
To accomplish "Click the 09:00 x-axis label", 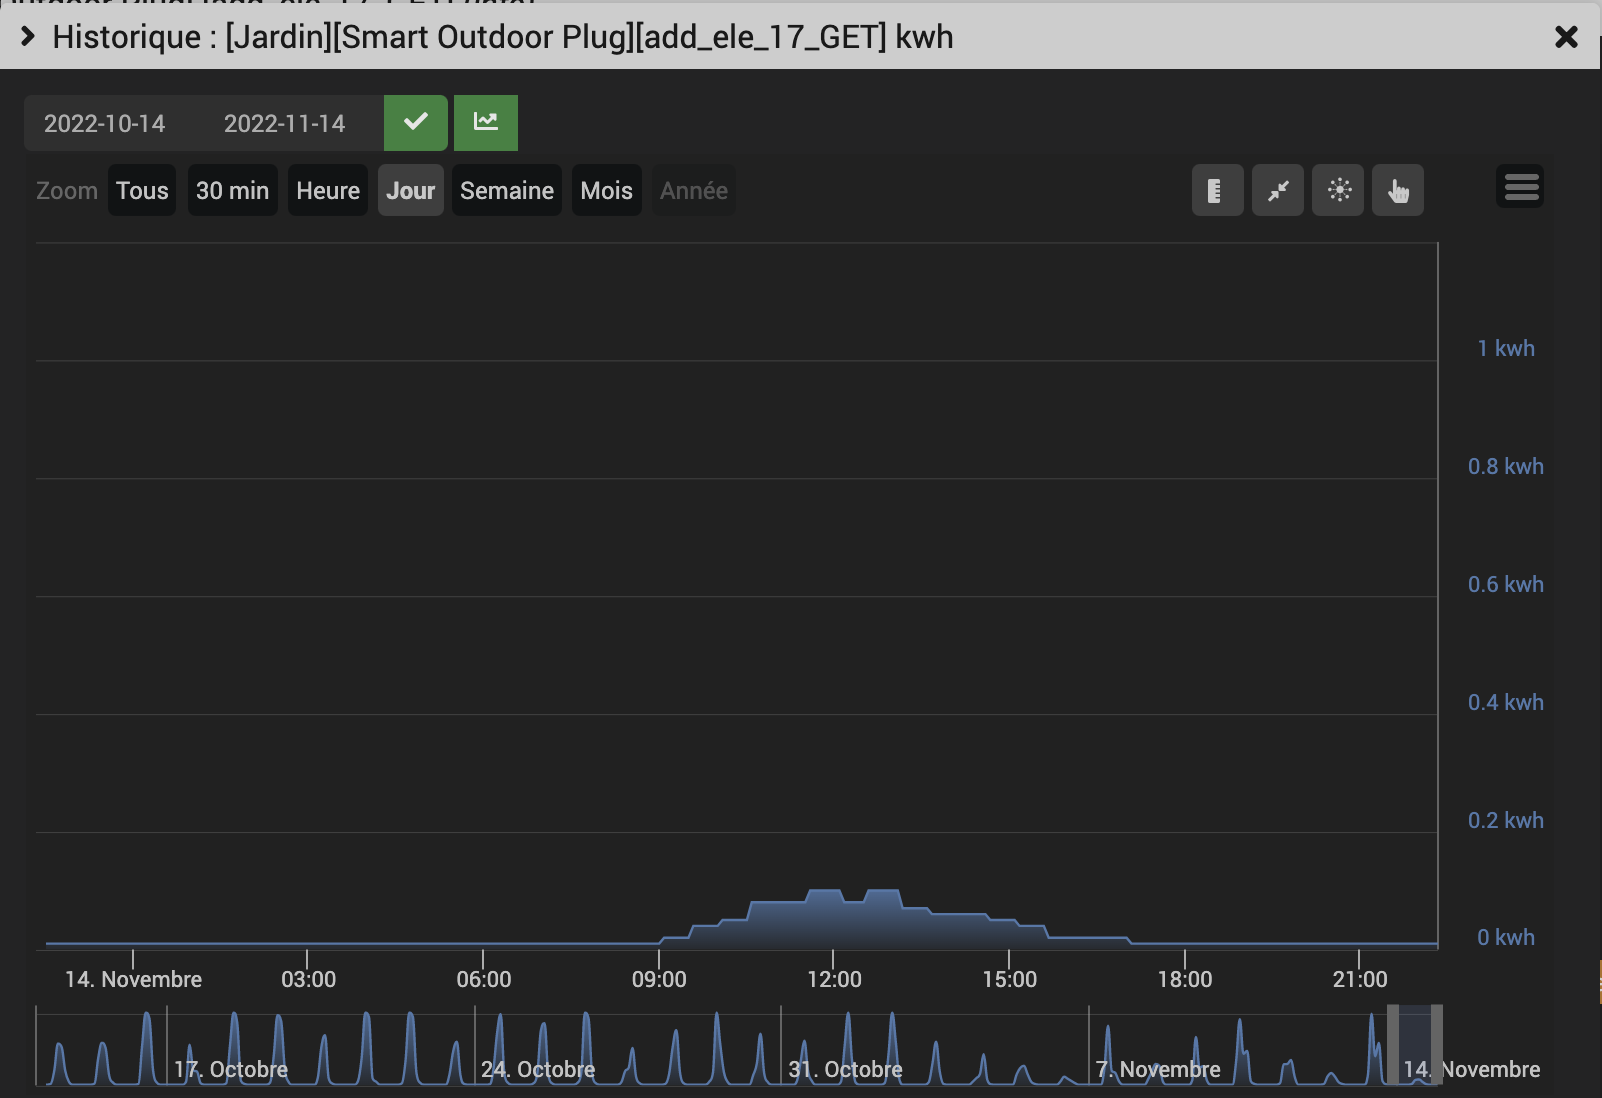I will coord(659,979).
